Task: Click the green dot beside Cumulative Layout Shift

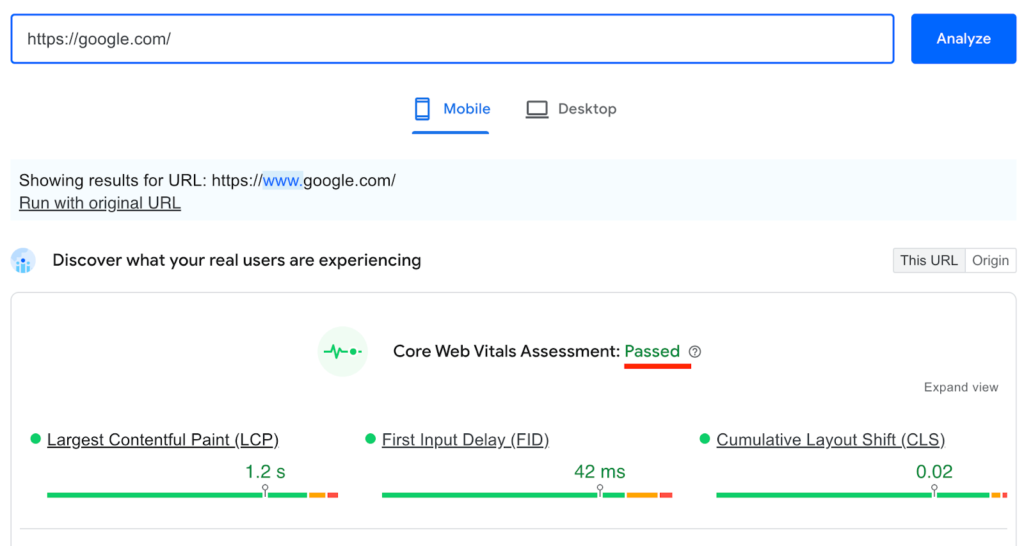Action: (x=706, y=439)
